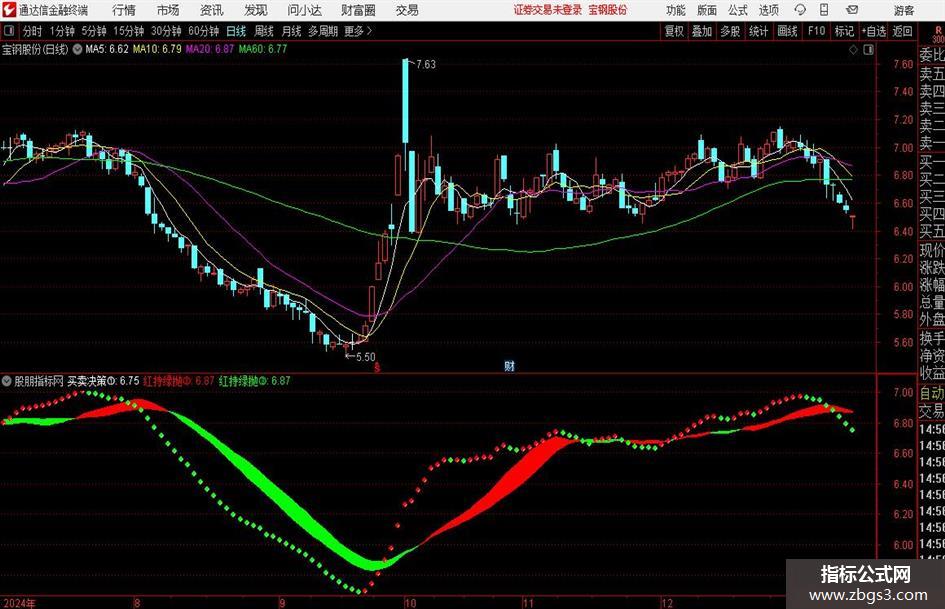Image resolution: width=945 pixels, height=609 pixels.
Task: Select the 日线 daily period tab
Action: click(236, 31)
